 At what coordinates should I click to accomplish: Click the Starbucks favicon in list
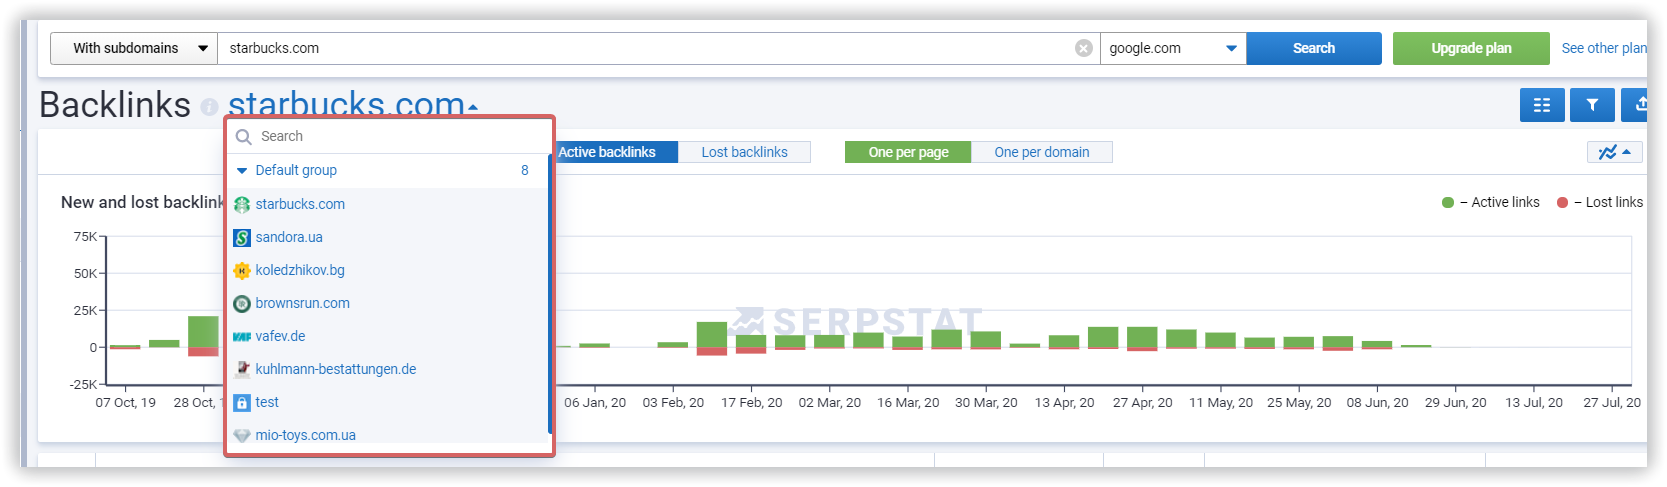242,204
